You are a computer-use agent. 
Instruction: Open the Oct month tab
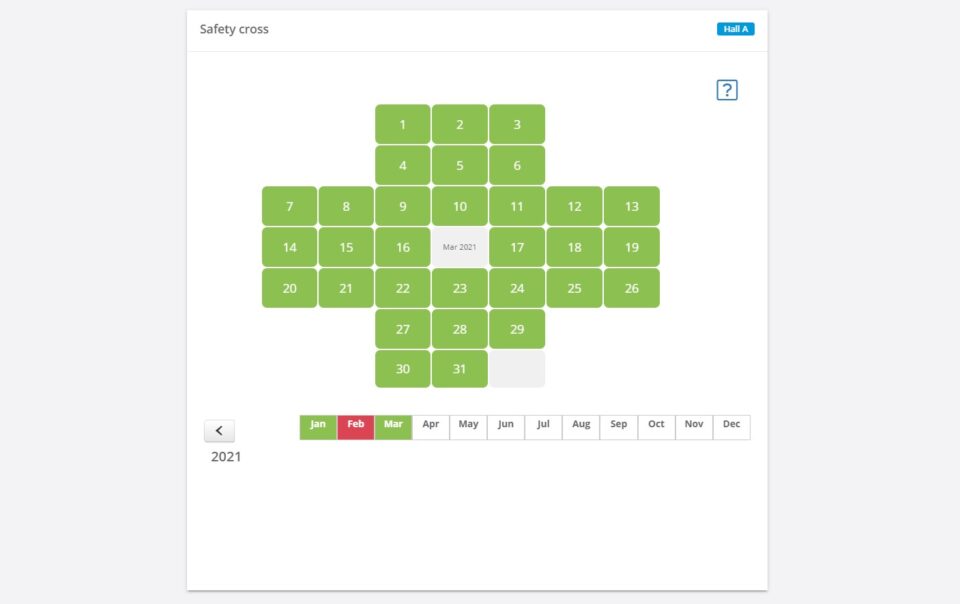coord(656,427)
